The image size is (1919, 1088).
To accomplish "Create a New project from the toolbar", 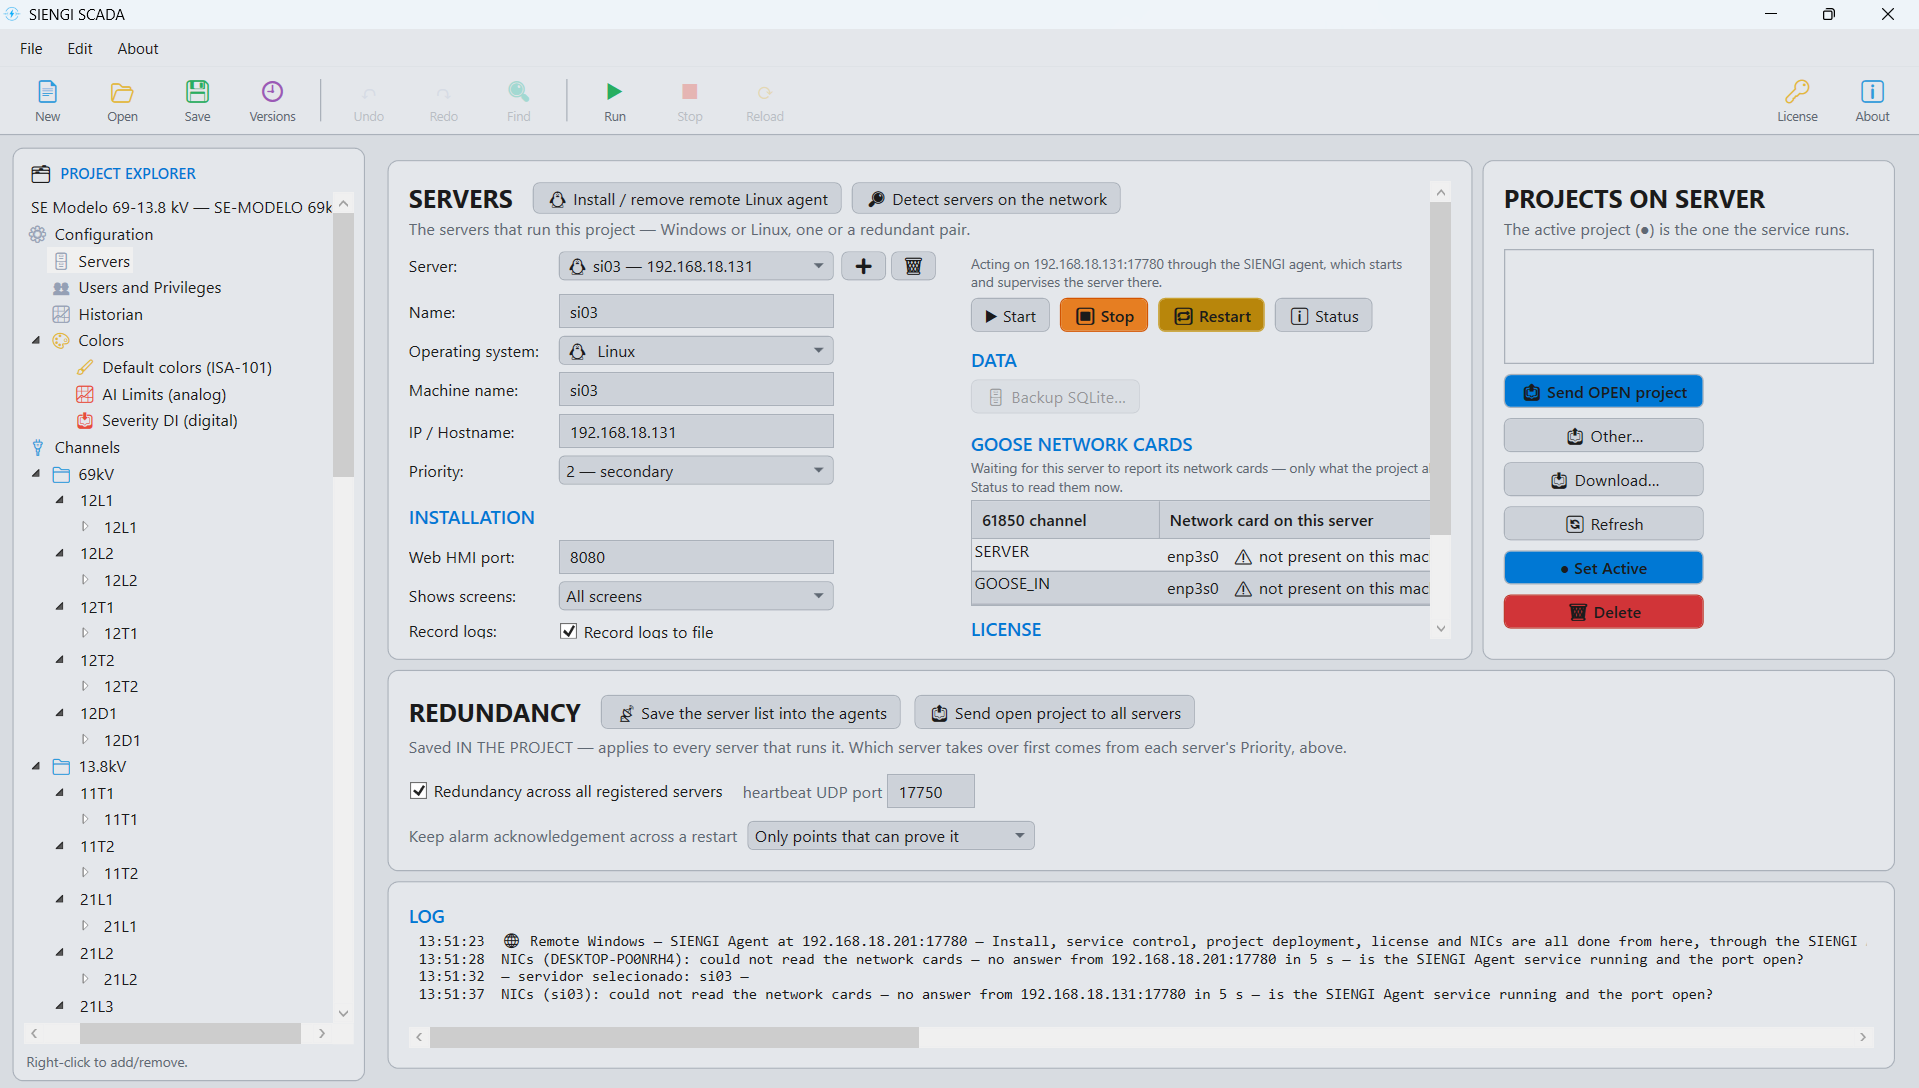I will 47,100.
